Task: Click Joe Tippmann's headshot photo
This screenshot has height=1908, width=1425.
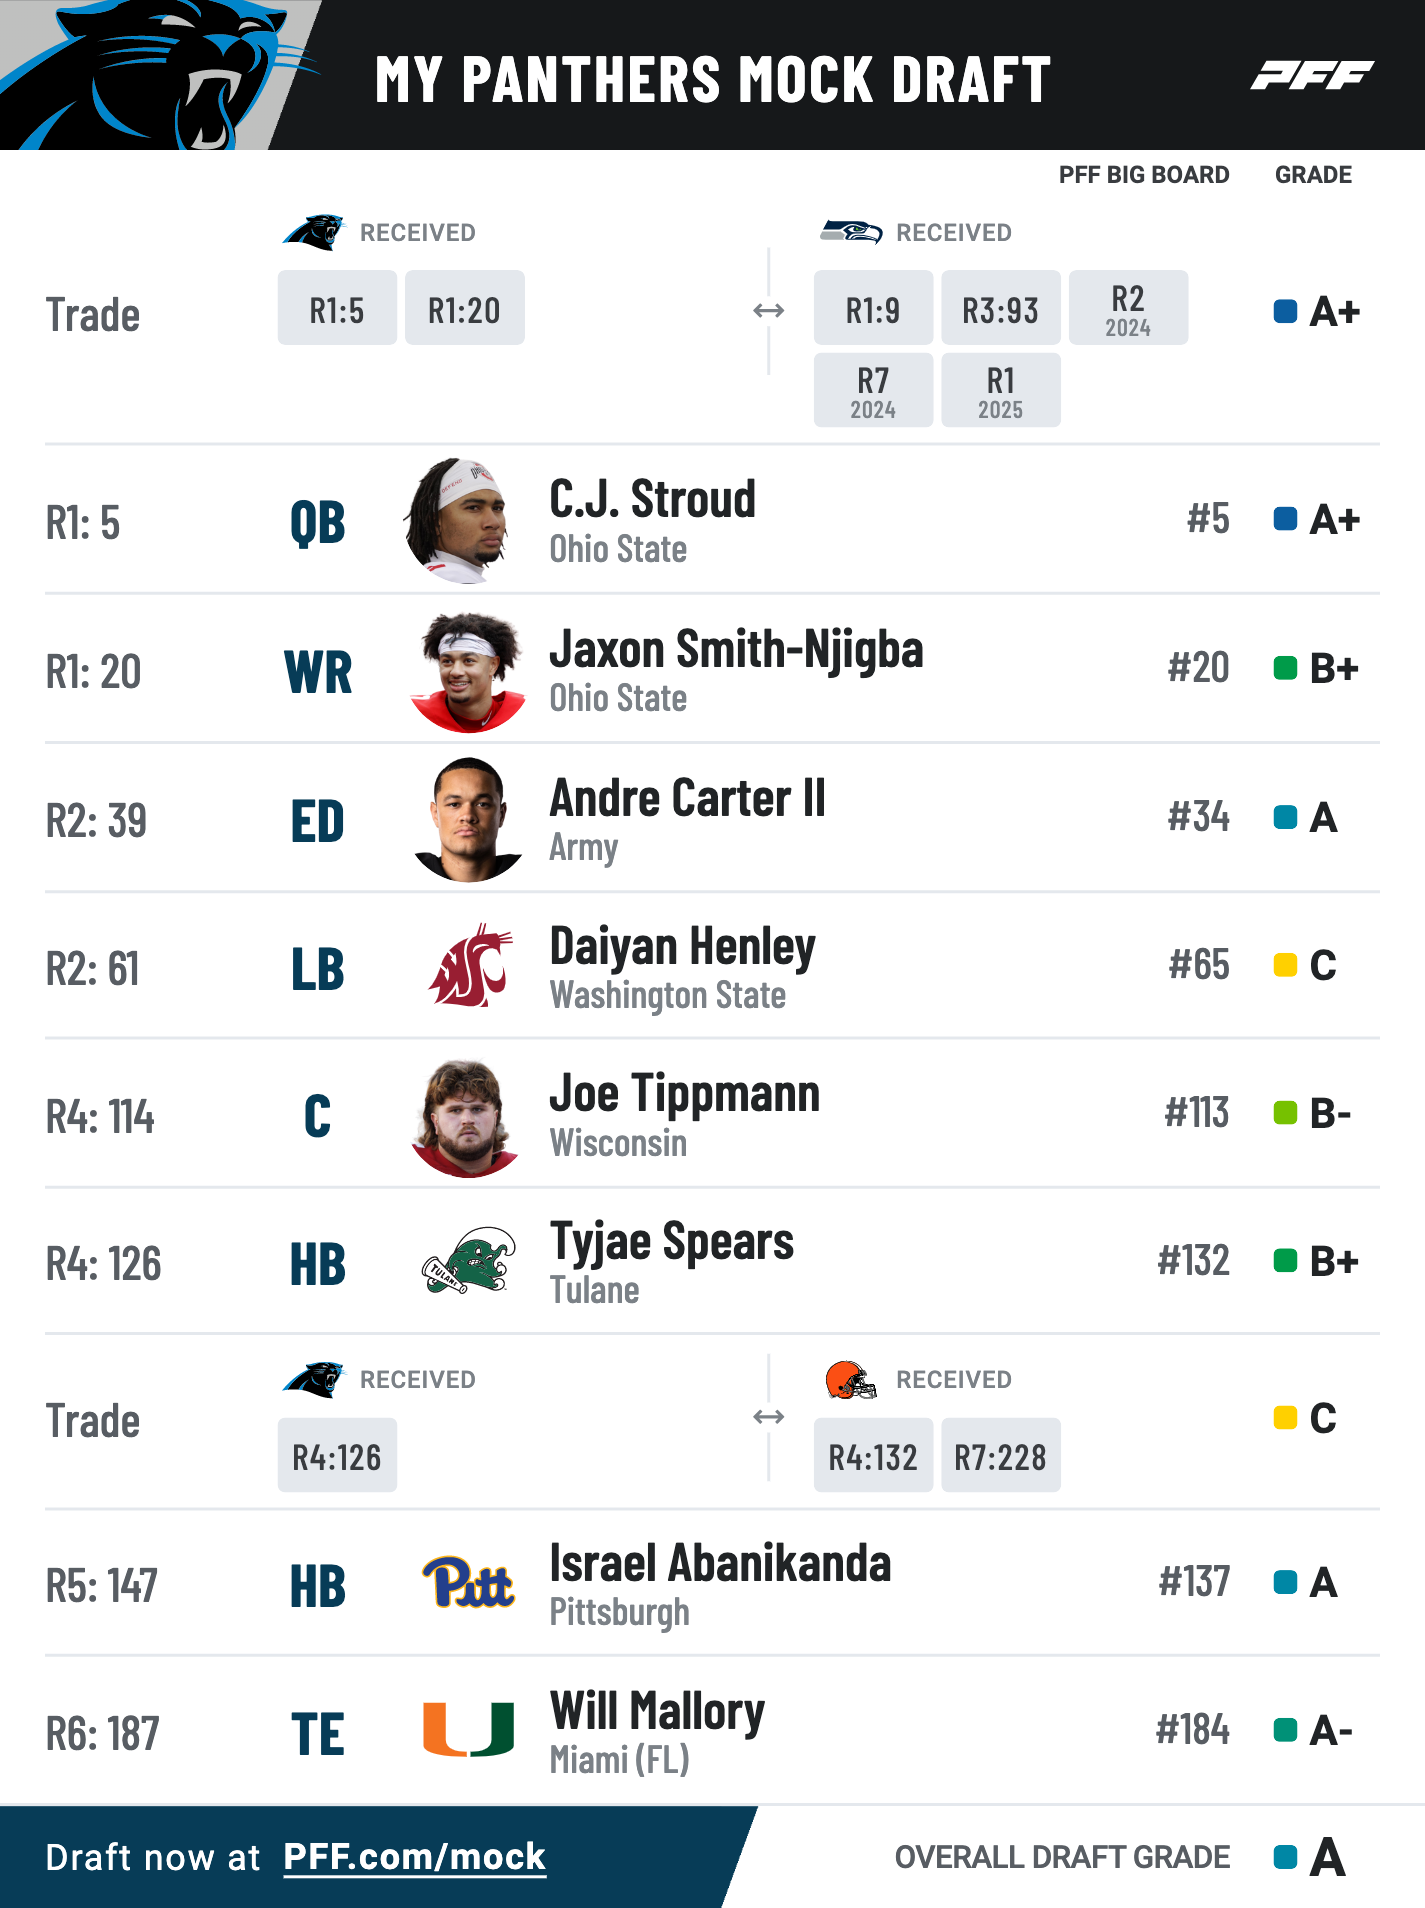Action: click(466, 1118)
